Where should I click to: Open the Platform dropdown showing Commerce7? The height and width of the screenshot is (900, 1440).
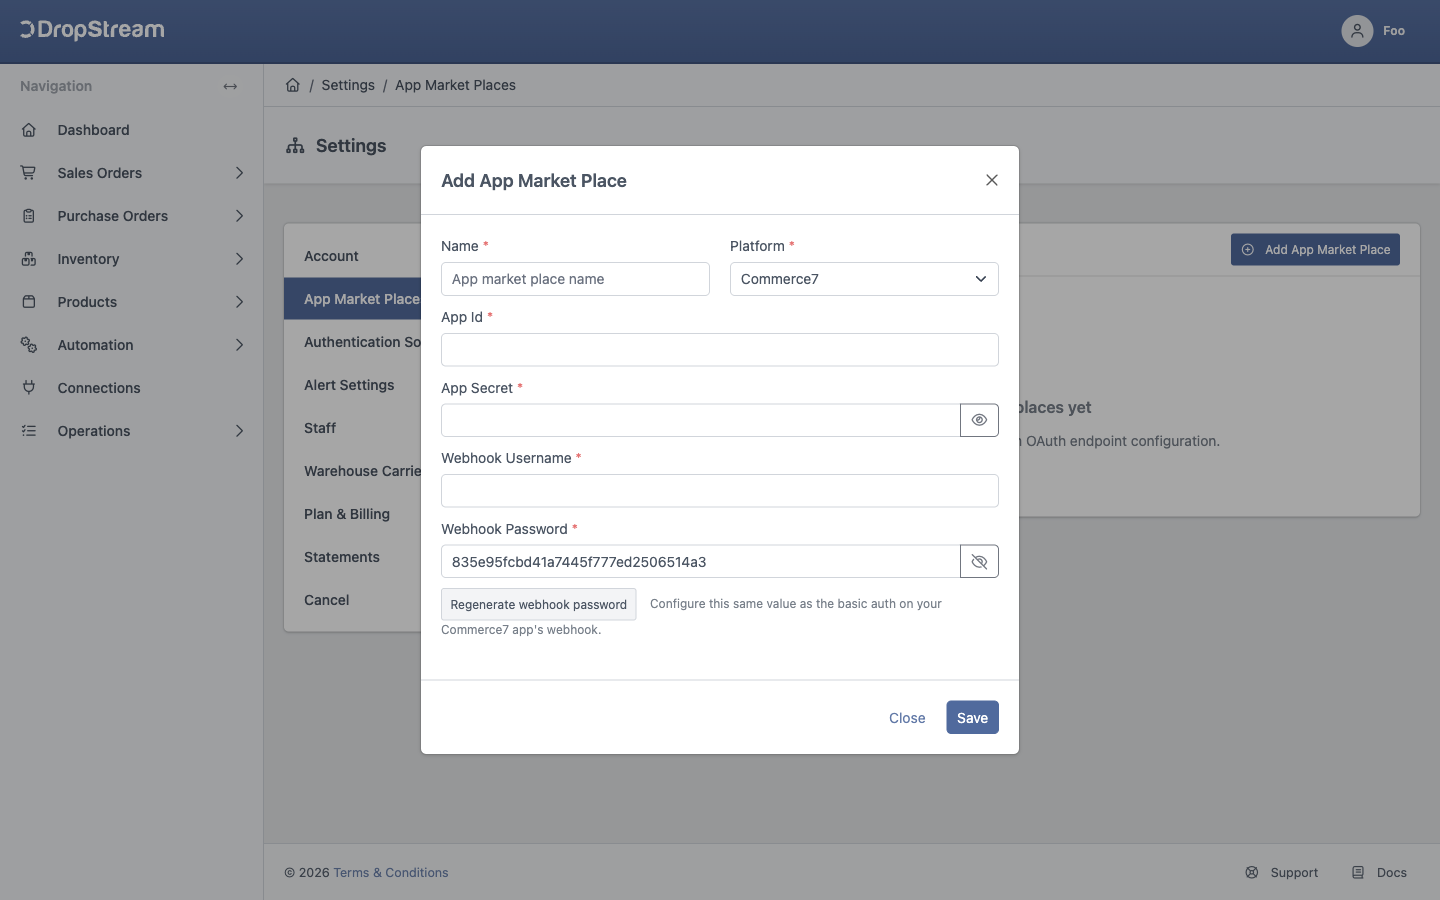click(x=864, y=279)
